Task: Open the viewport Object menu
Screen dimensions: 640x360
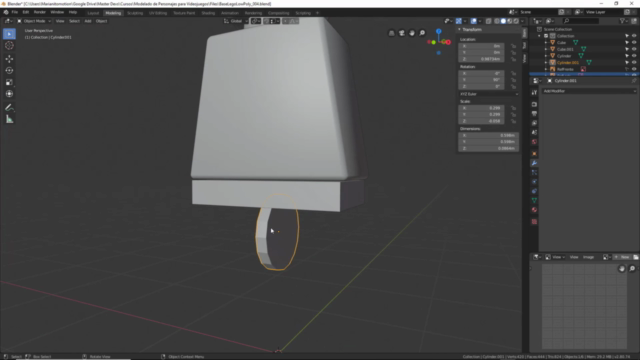Action: point(101,21)
